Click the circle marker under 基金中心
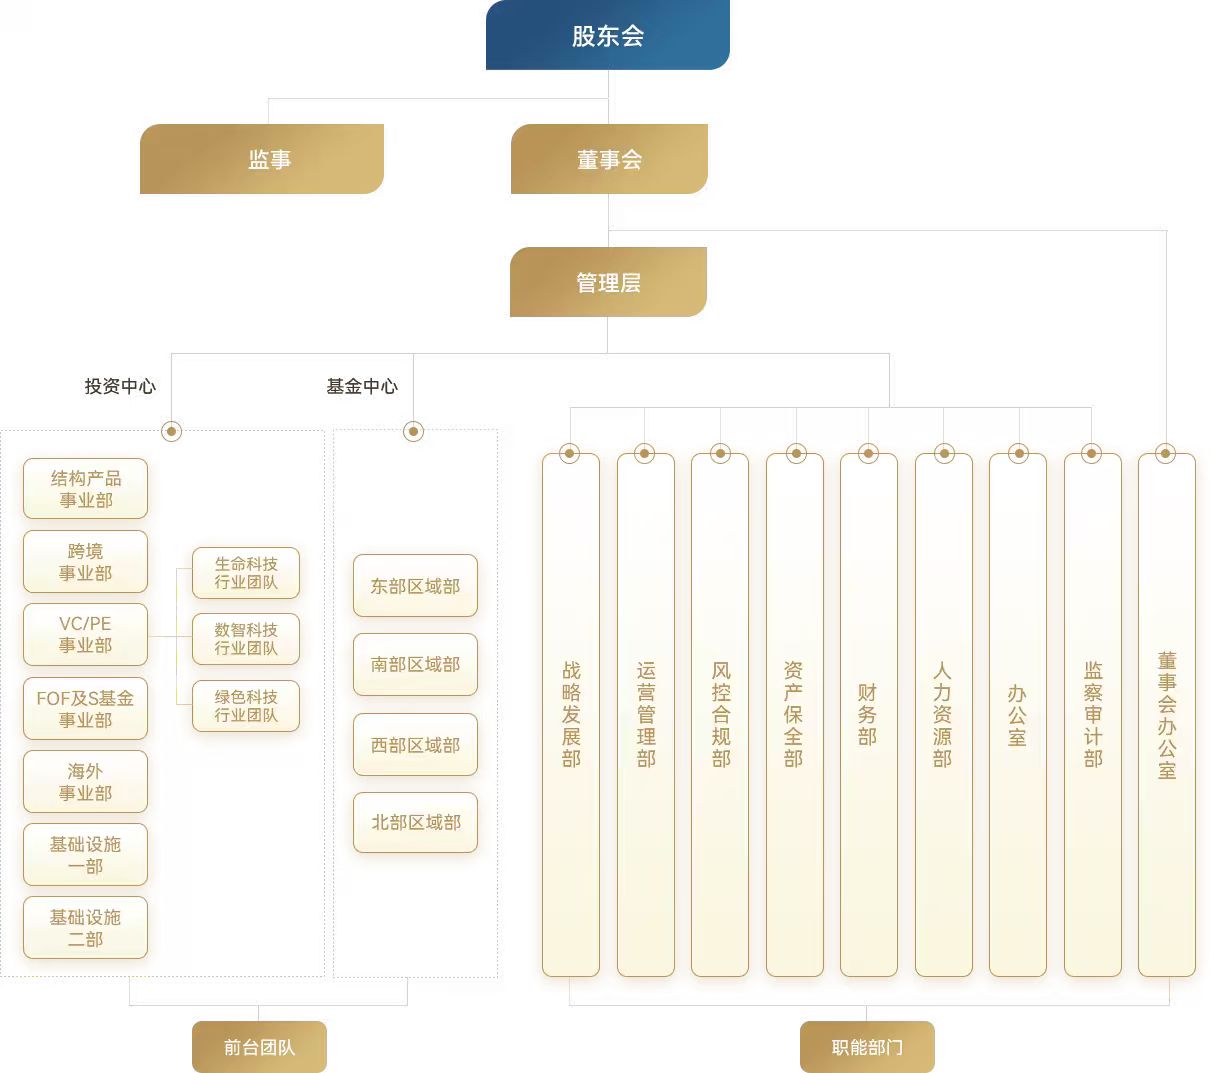 tap(413, 431)
